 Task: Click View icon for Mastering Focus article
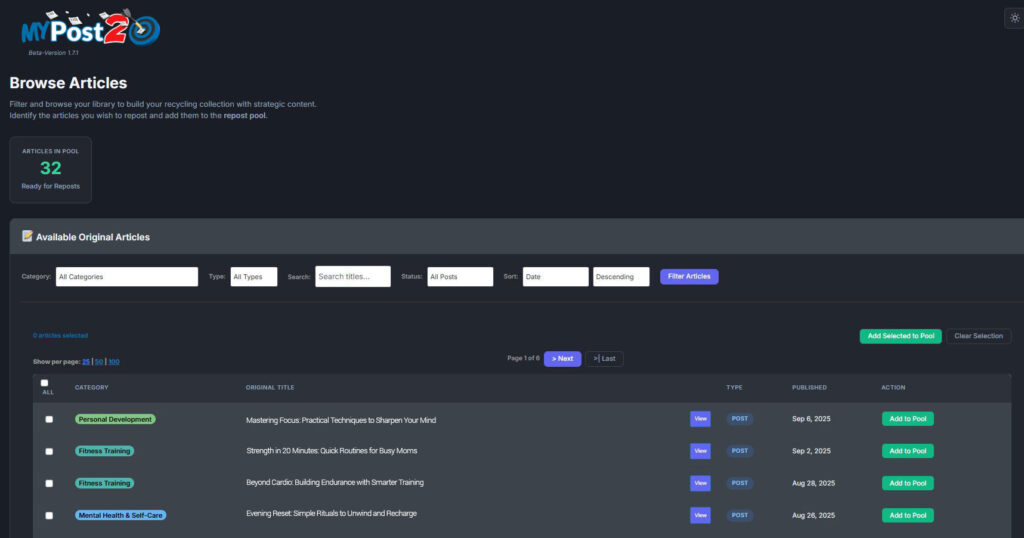pos(700,419)
